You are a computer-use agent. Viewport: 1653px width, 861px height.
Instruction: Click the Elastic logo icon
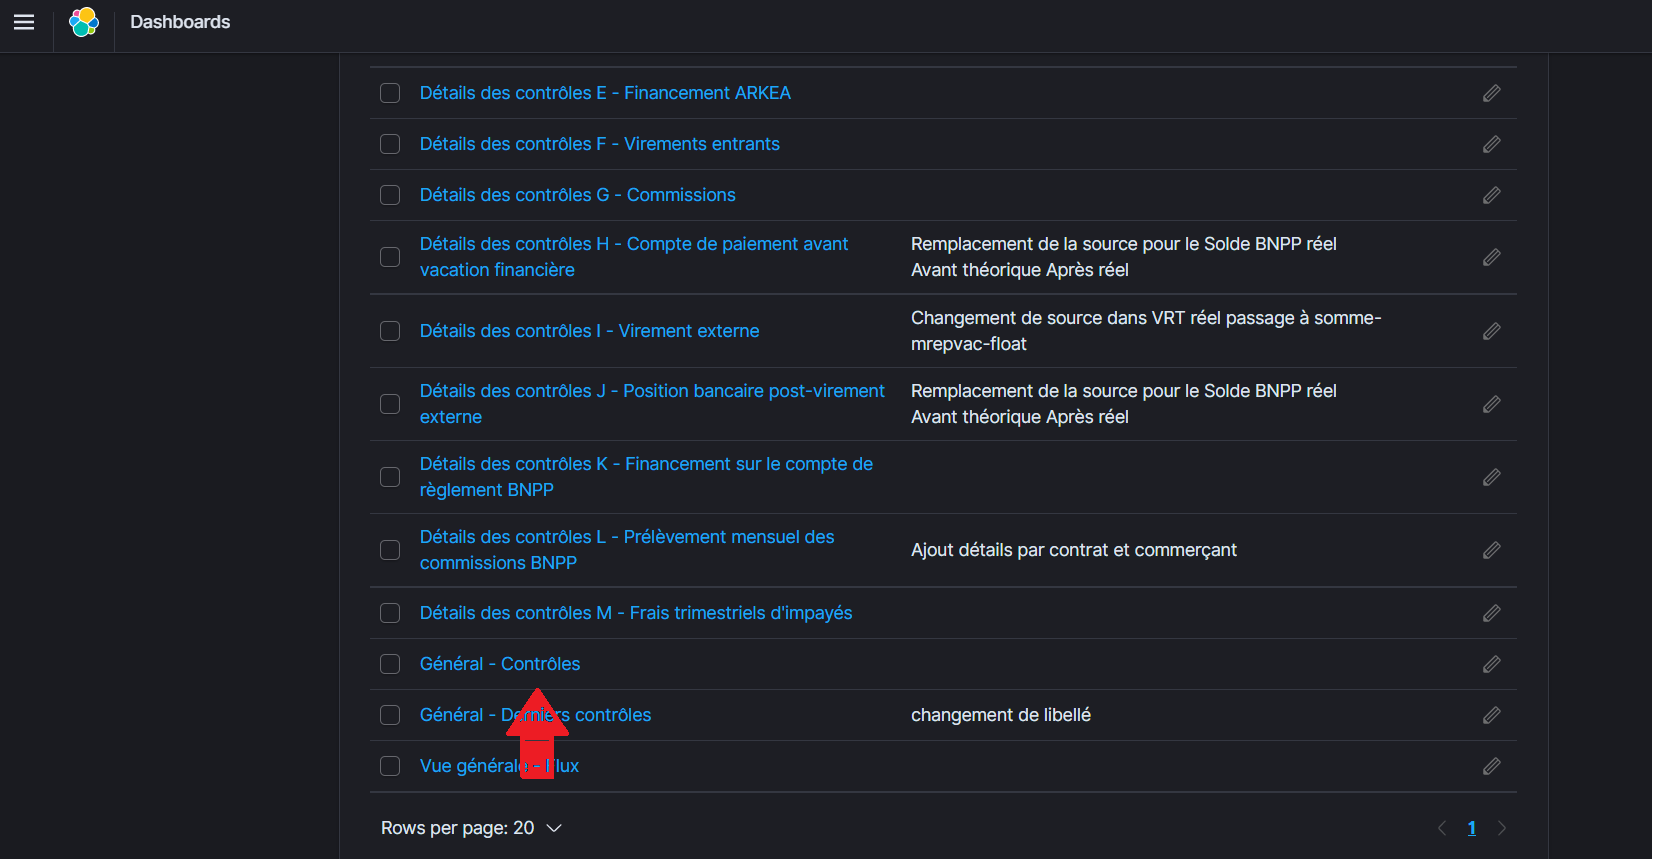coord(84,22)
